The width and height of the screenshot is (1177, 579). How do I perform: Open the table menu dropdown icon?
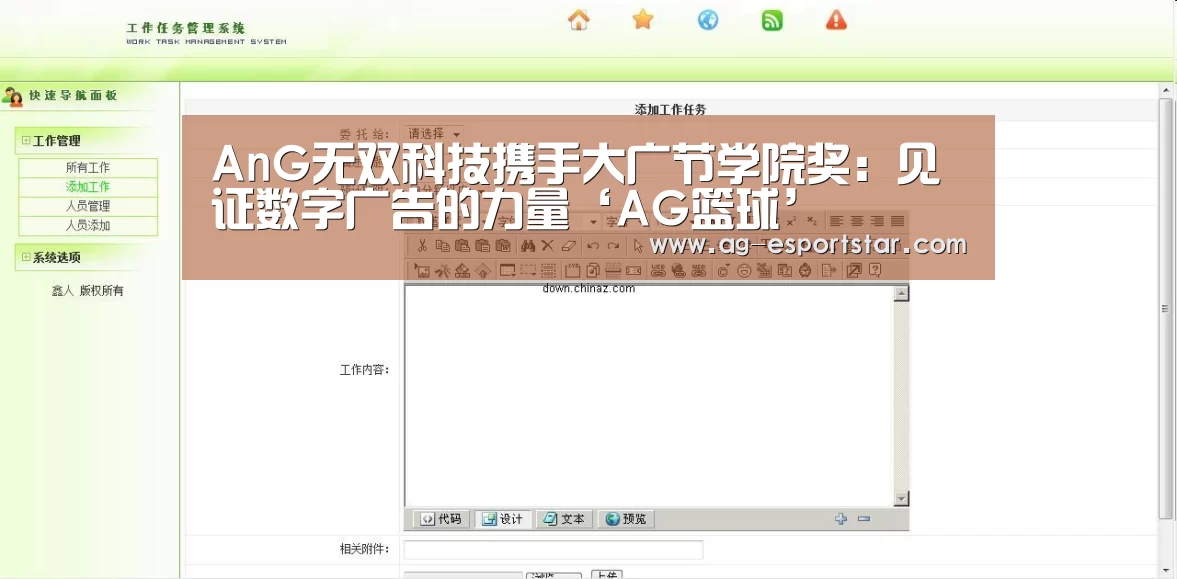pos(507,270)
